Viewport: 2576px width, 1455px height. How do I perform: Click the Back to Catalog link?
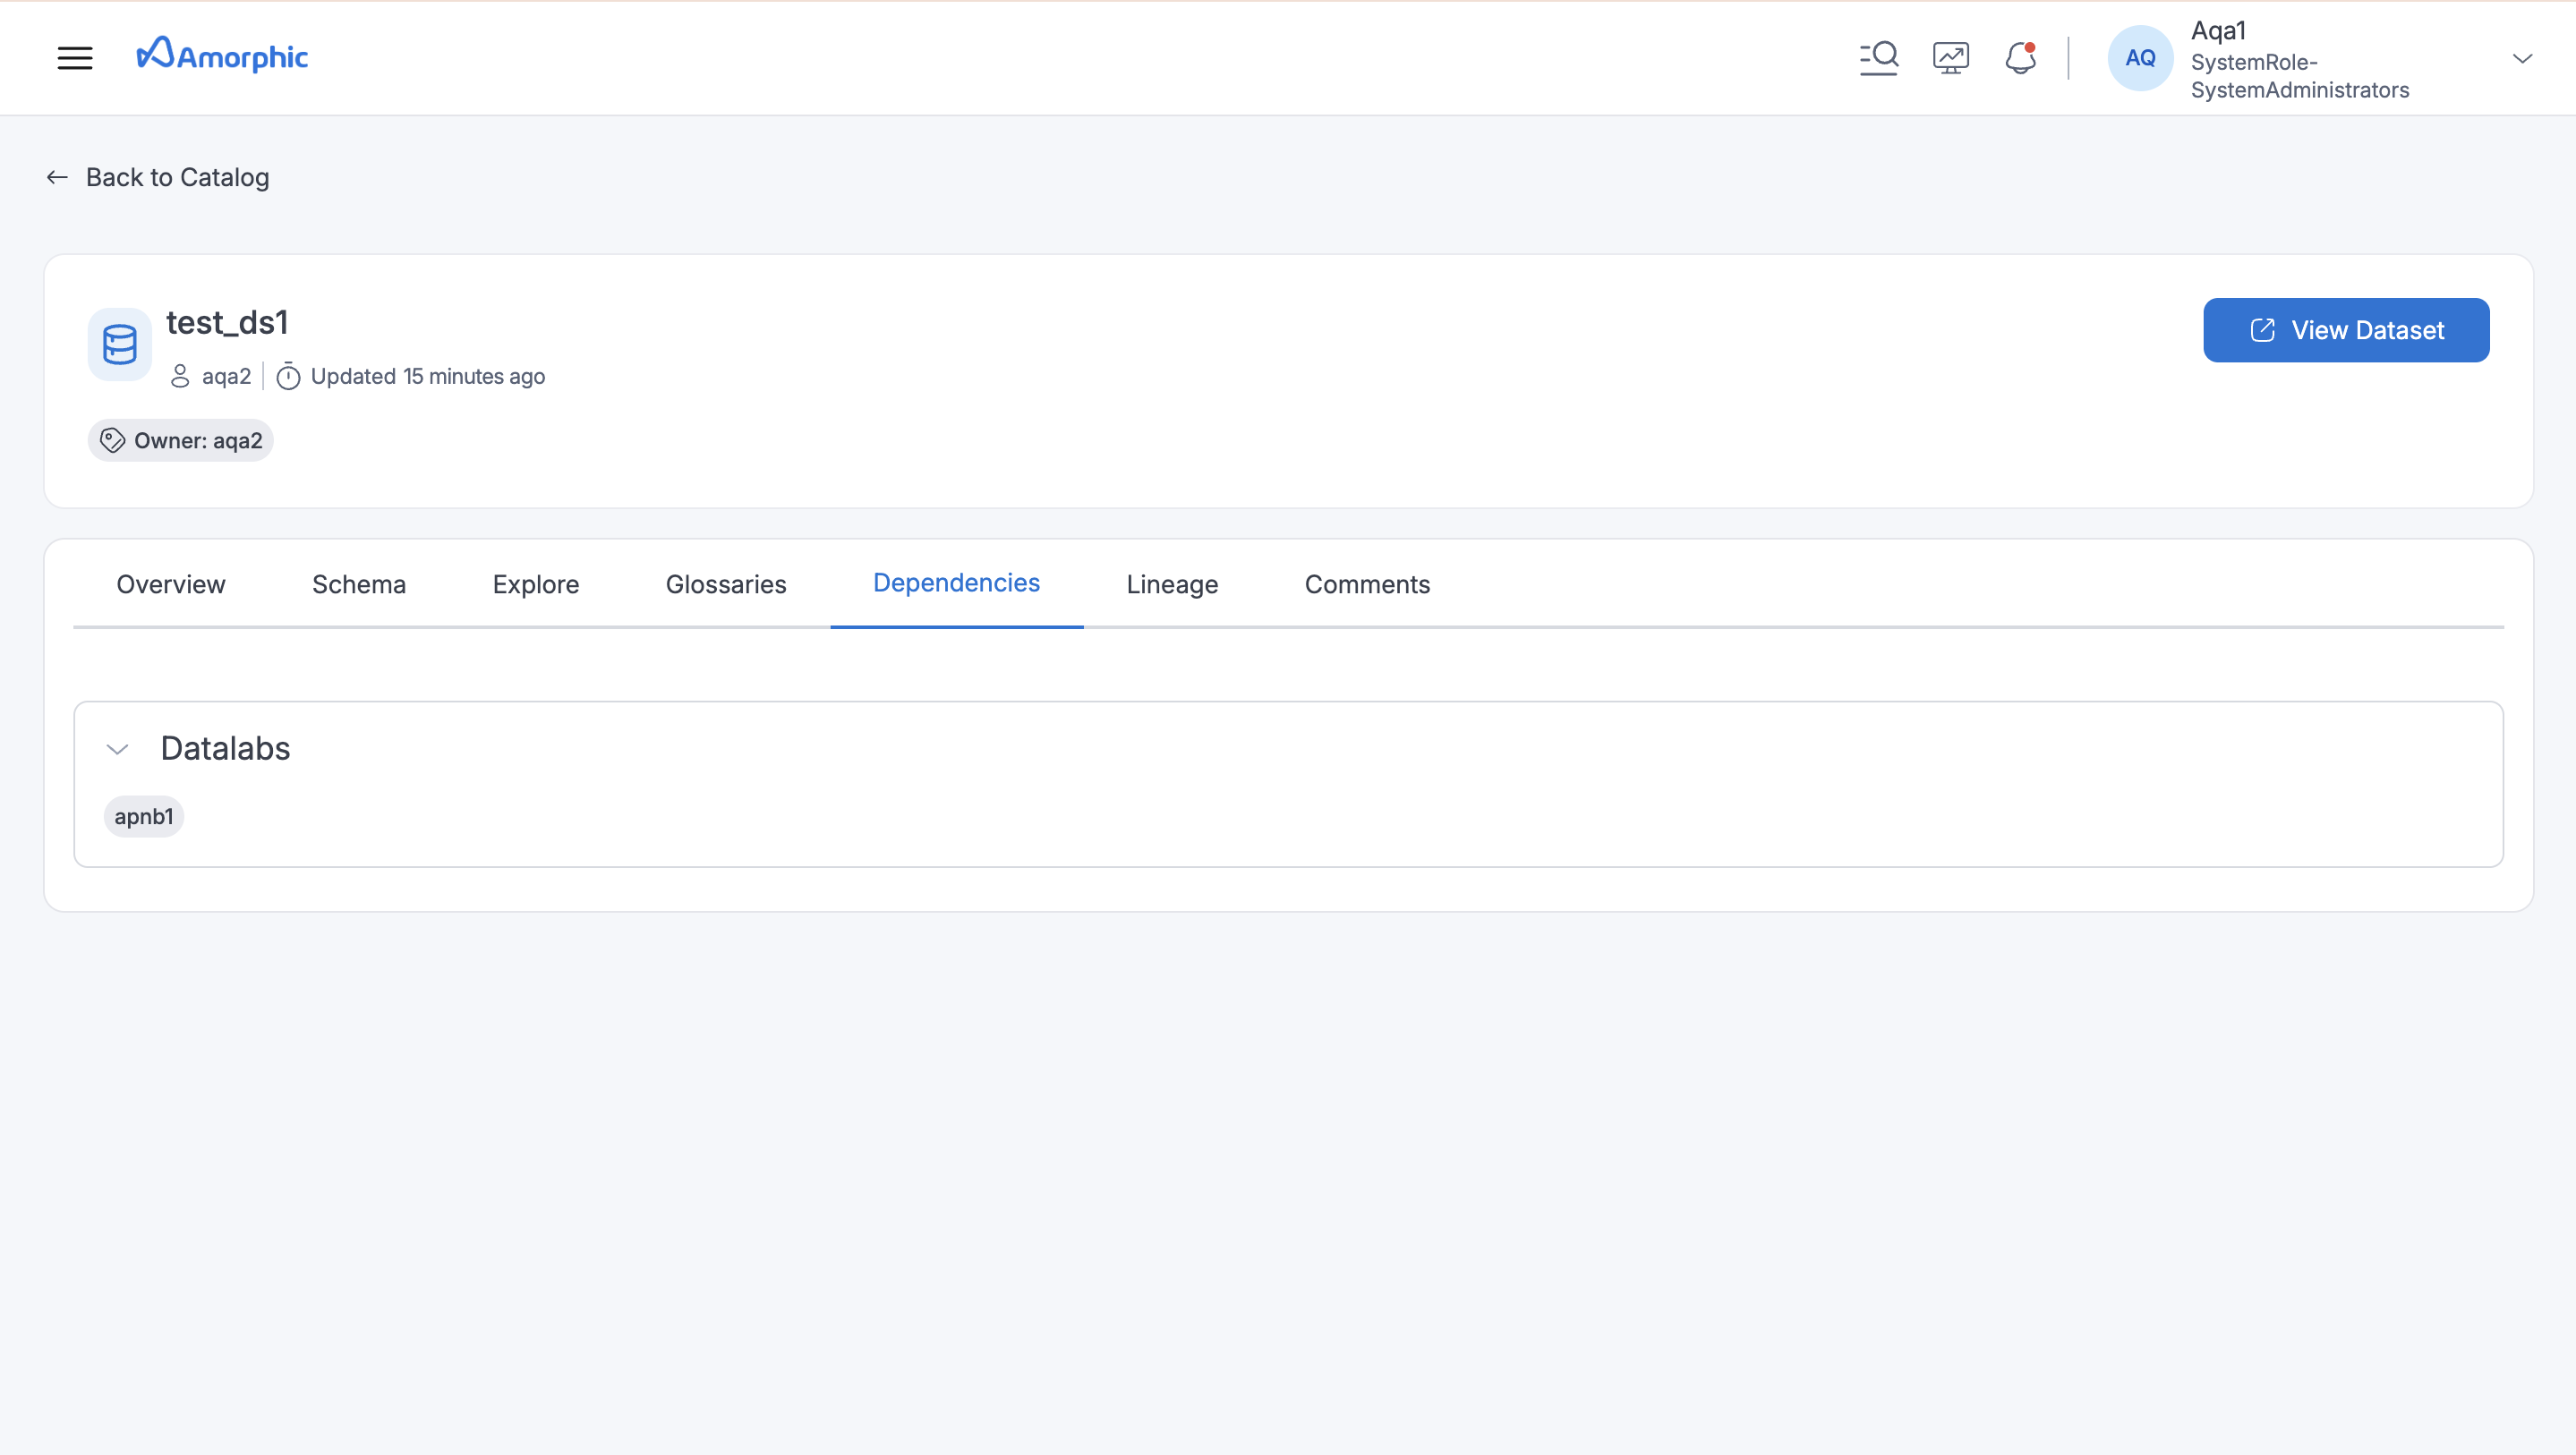pos(177,177)
